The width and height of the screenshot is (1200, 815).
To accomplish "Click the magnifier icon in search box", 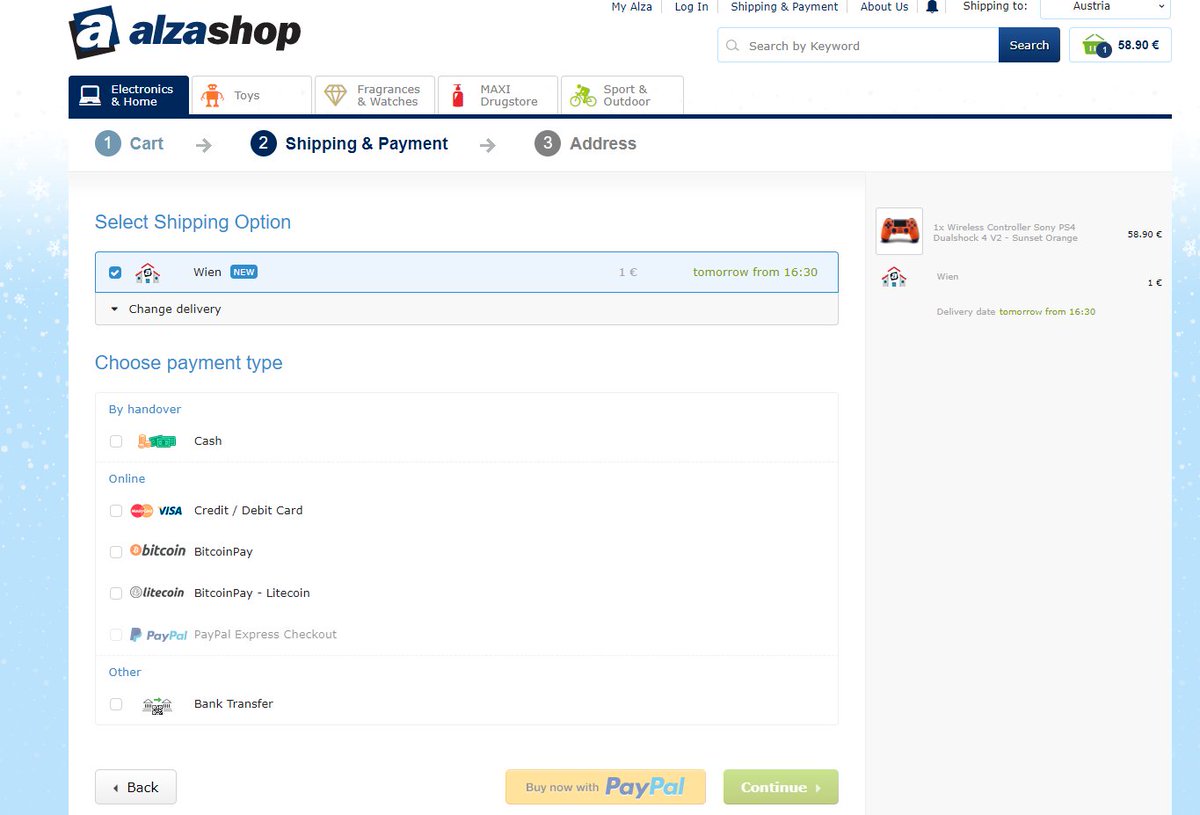I will [x=732, y=46].
